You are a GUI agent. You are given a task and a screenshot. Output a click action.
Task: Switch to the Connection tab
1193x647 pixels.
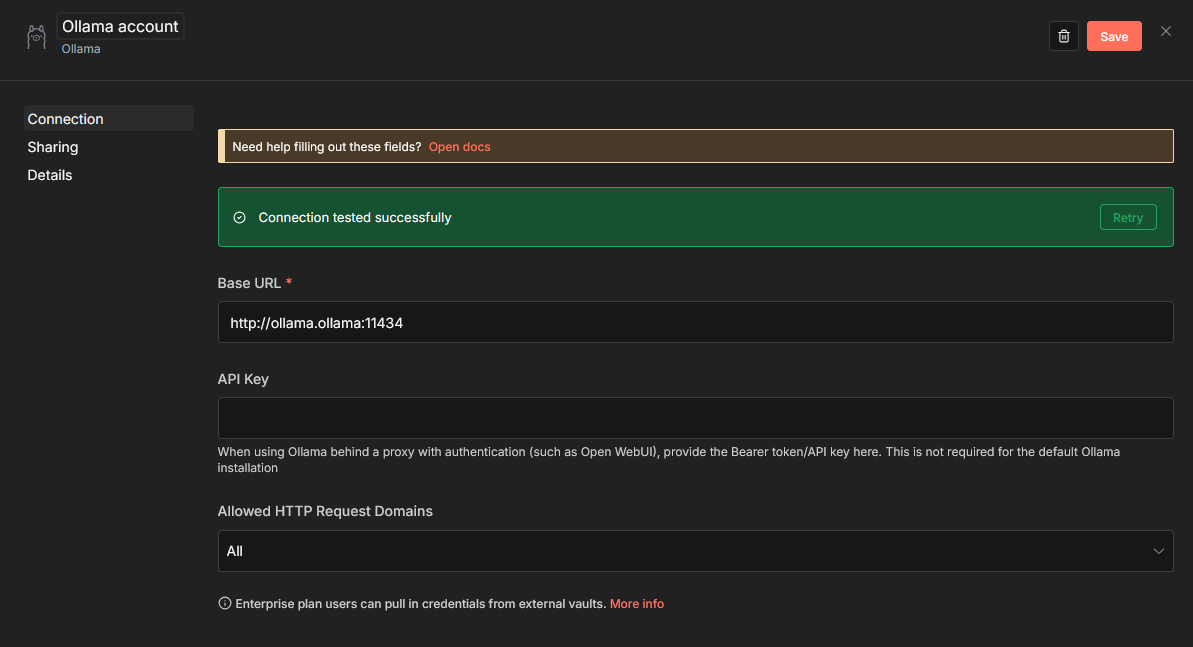click(x=66, y=119)
